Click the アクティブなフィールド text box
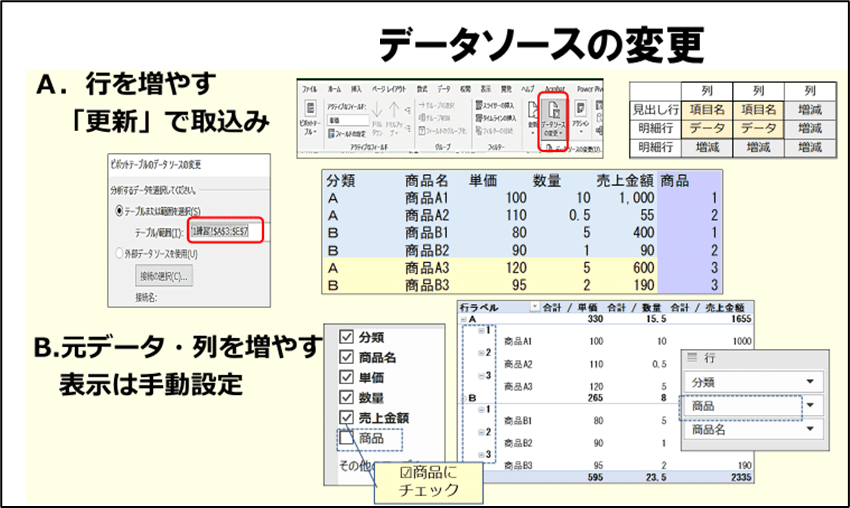Screen dimensions: 850x508 tap(348, 120)
